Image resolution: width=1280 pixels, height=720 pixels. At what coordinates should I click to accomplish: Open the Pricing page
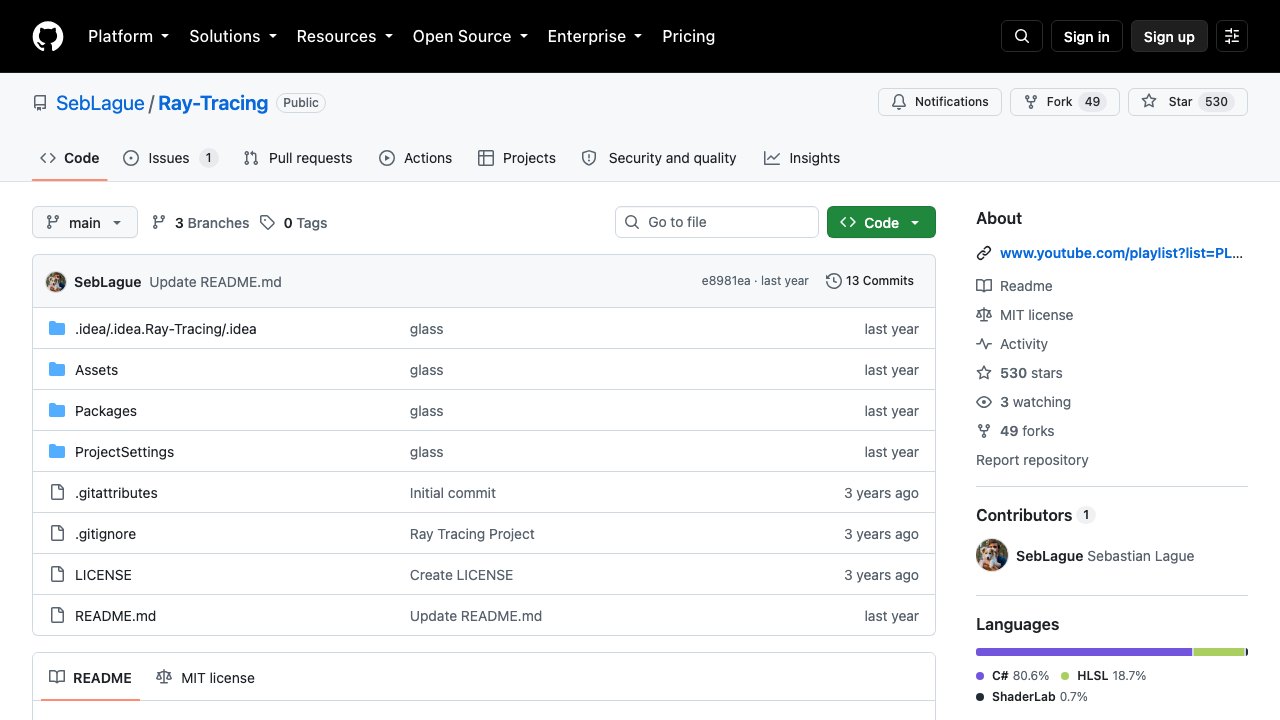tap(688, 36)
